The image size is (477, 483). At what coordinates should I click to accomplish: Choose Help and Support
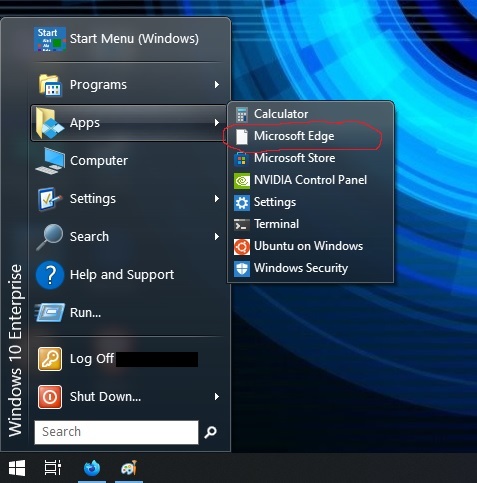pos(129,275)
